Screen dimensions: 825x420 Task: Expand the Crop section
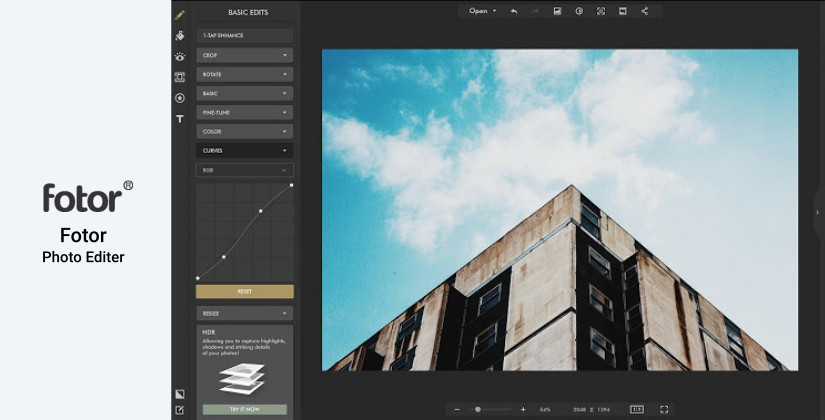coord(245,55)
